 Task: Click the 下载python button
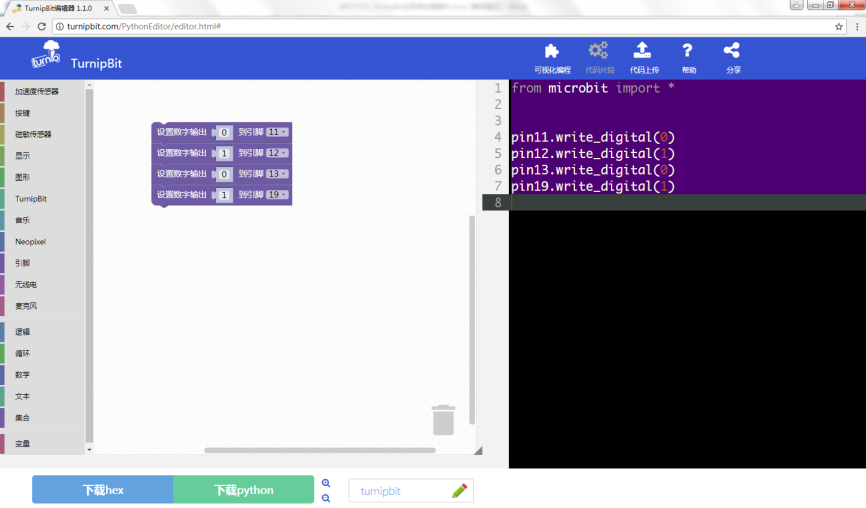pyautogui.click(x=244, y=490)
